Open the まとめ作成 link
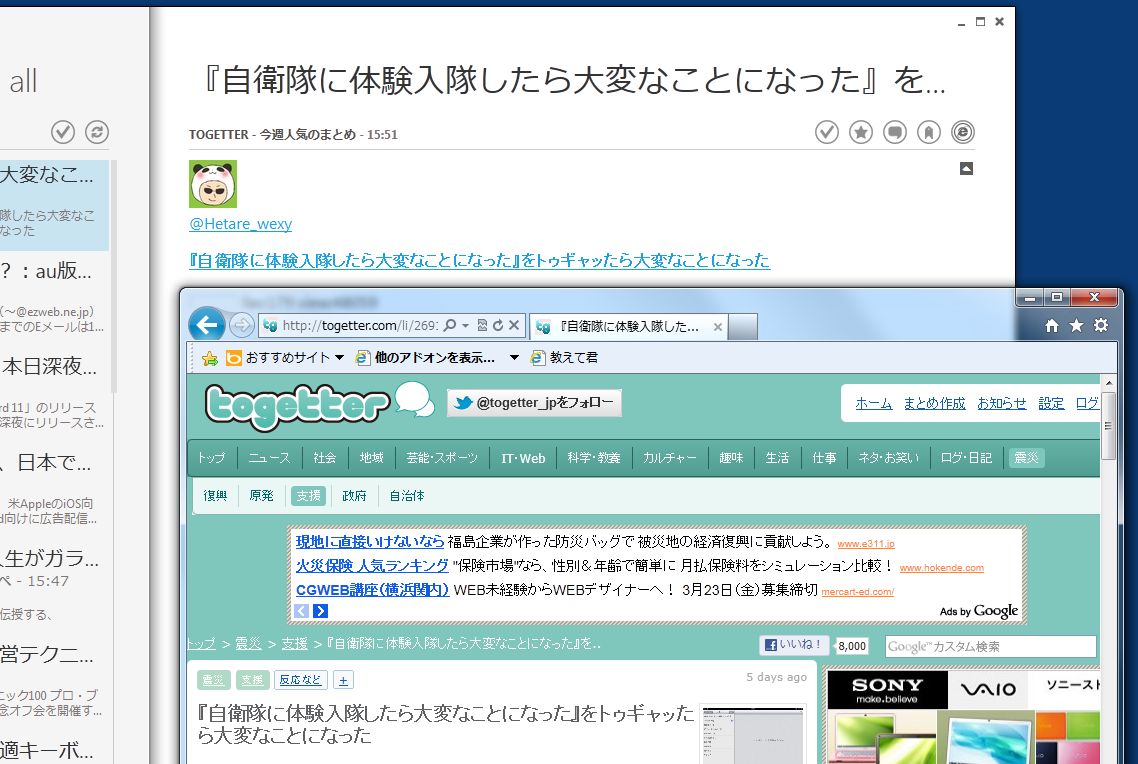This screenshot has width=1138, height=764. click(x=934, y=403)
